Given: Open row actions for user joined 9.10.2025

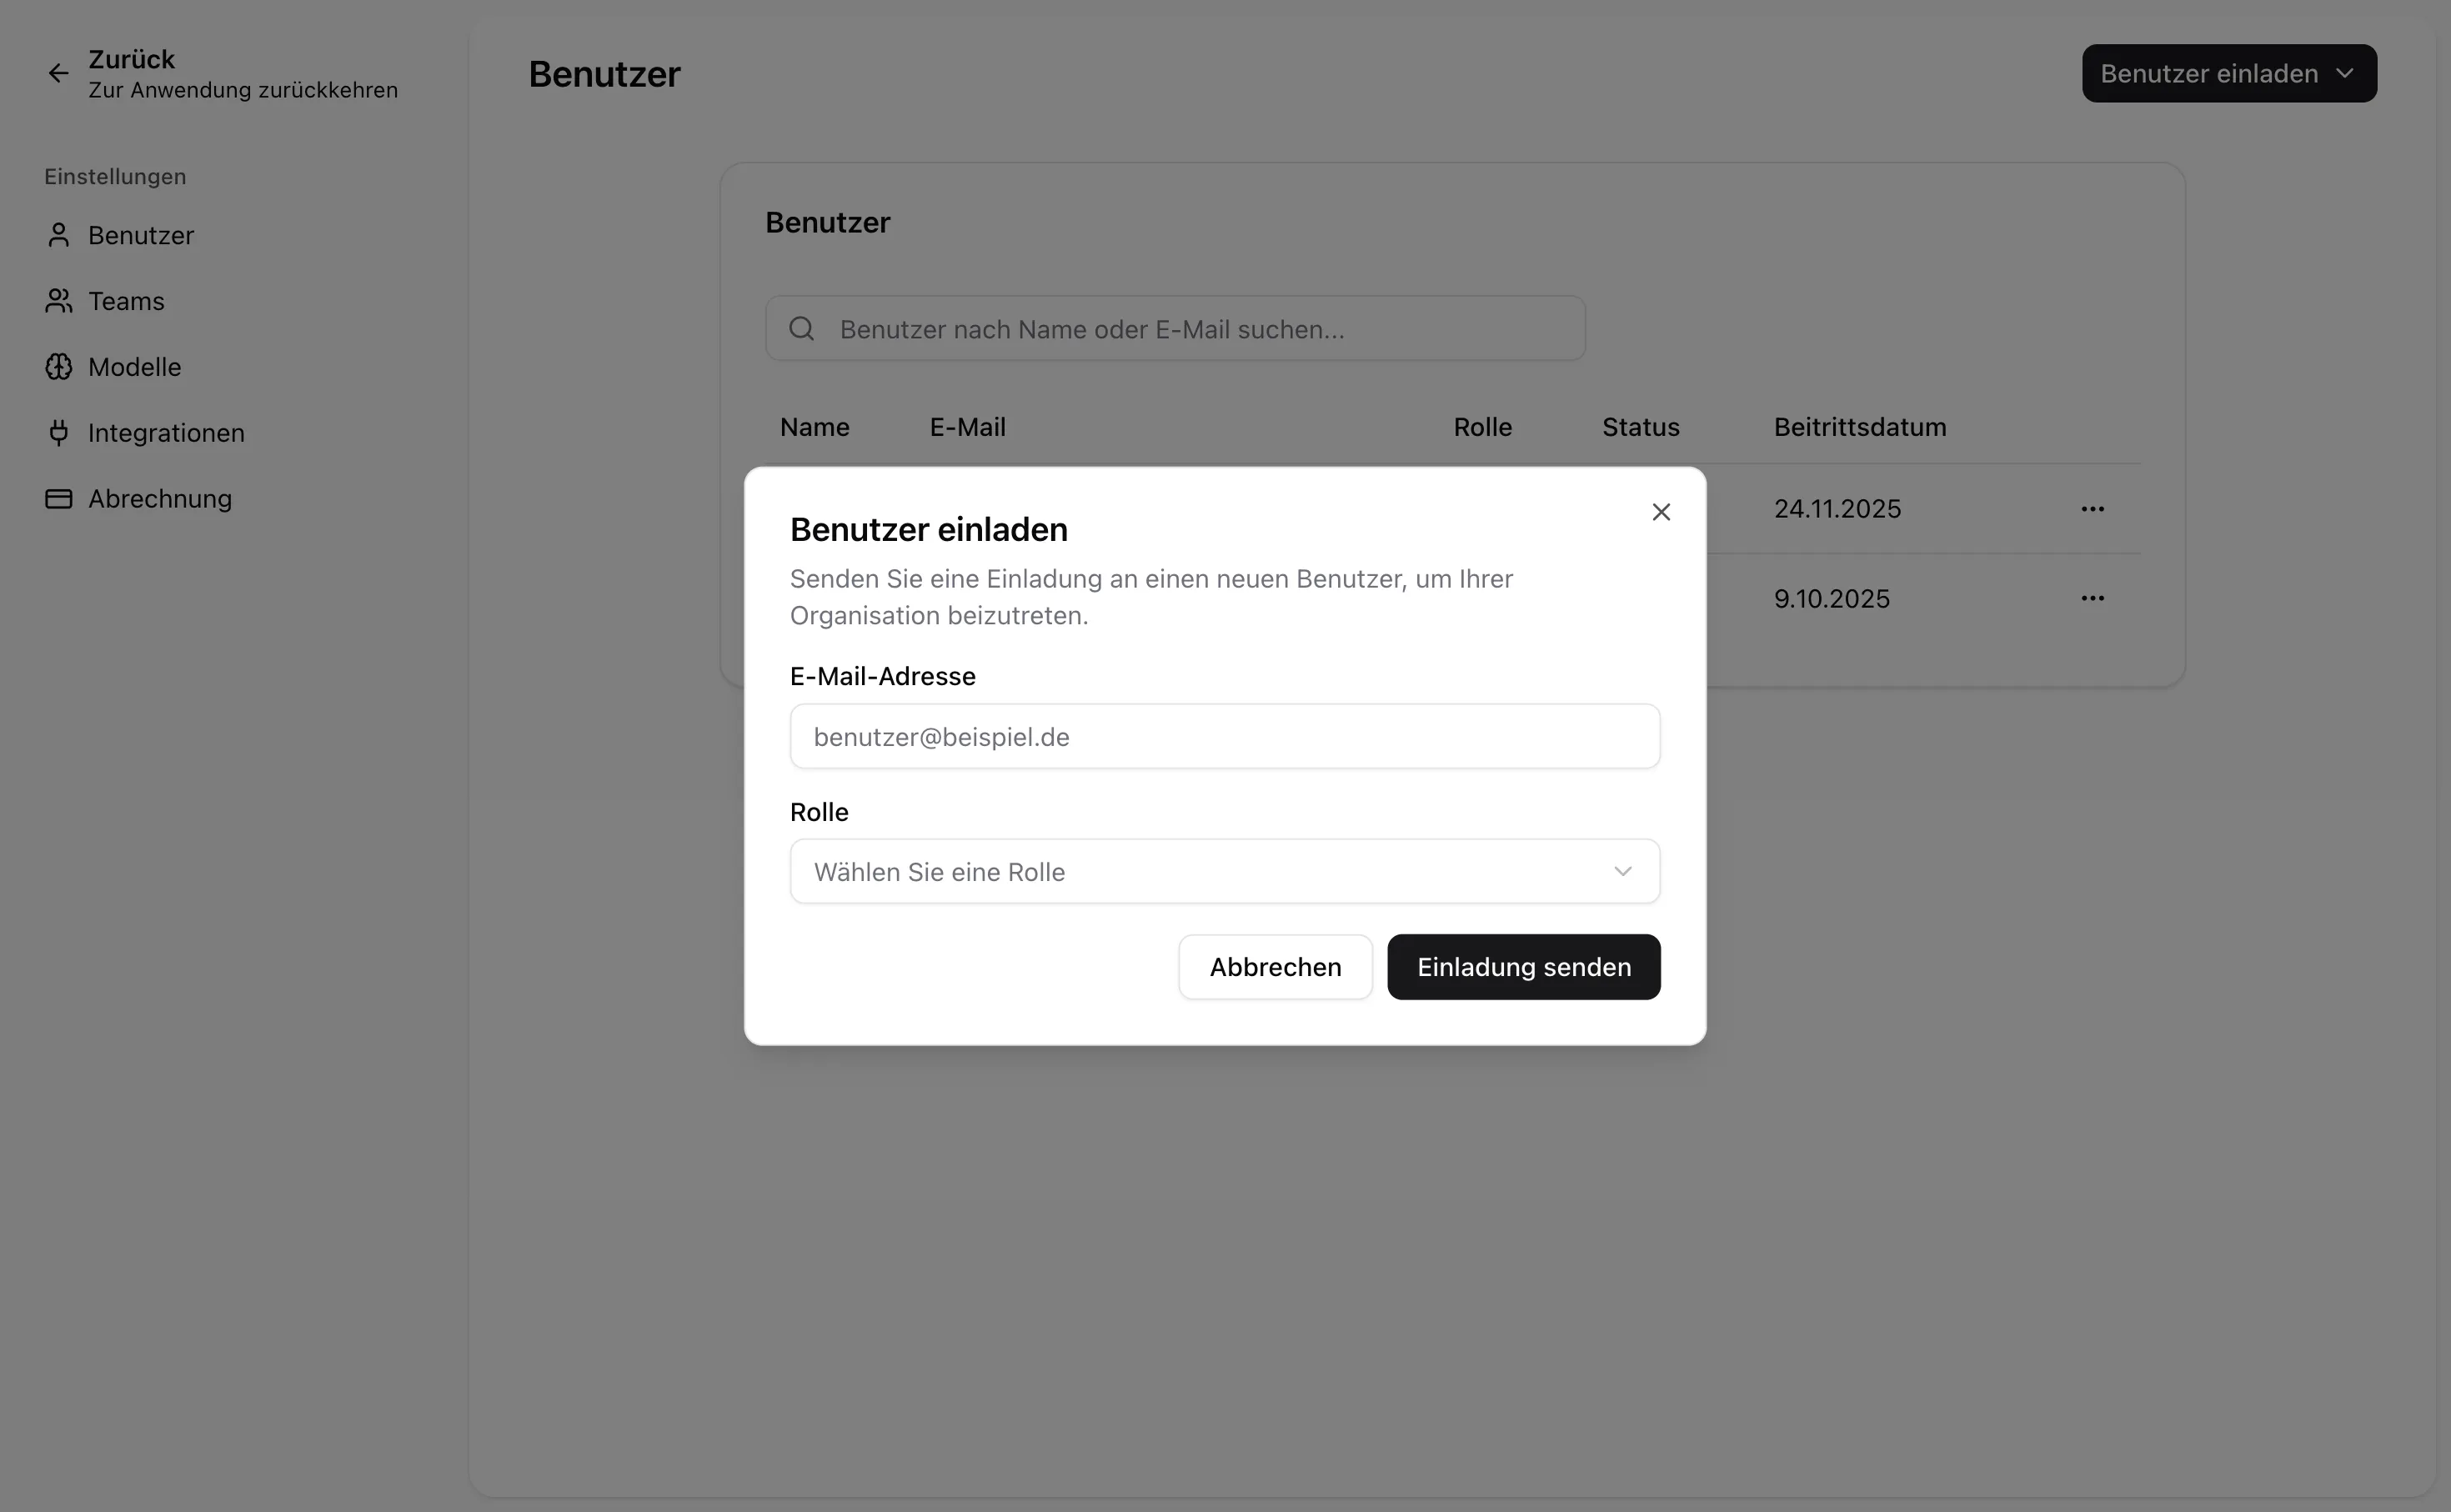Looking at the screenshot, I should coord(2092,598).
